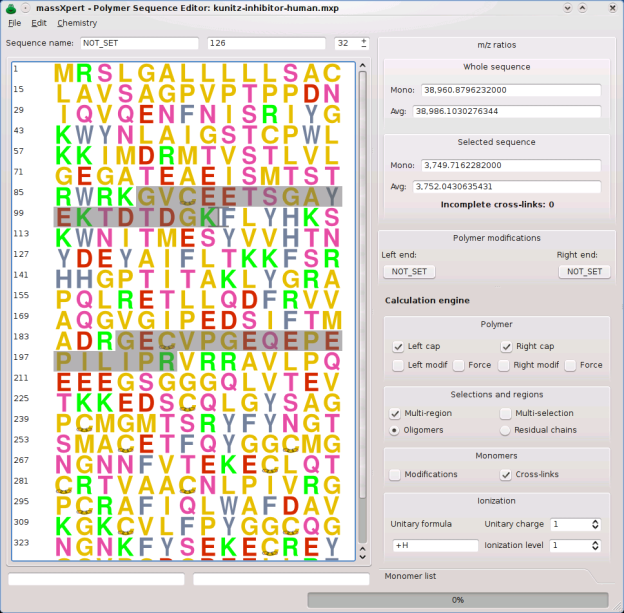
Task: Click the red E monomer starting row 211
Action: 65,383
